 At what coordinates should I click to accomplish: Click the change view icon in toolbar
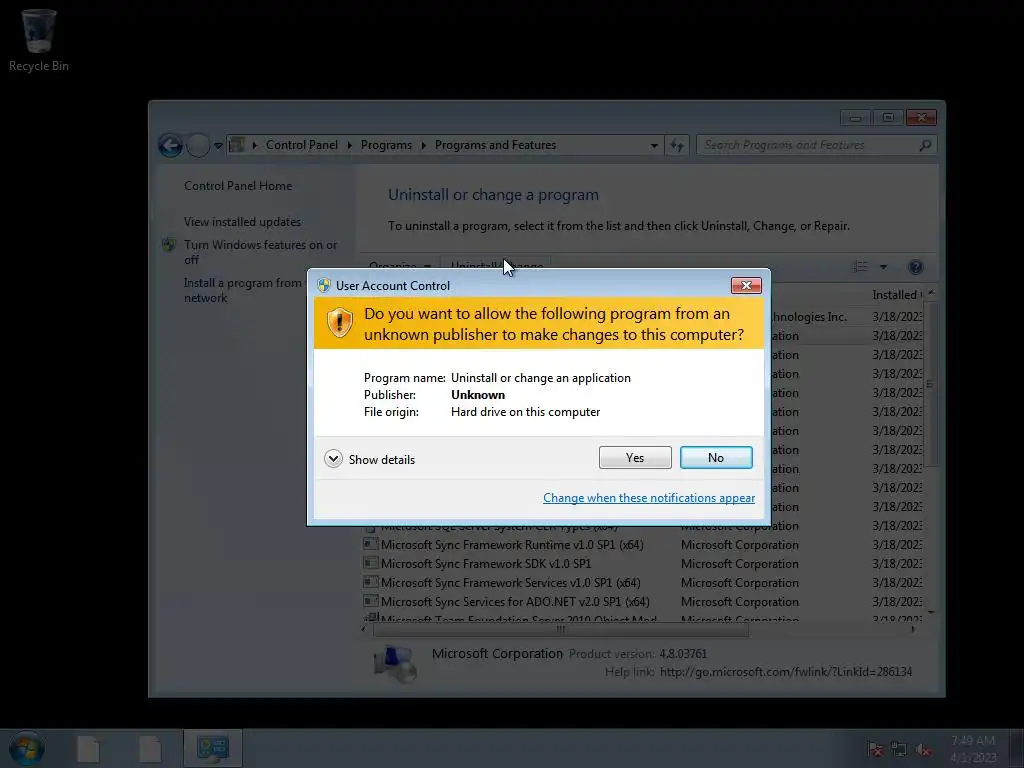(861, 266)
